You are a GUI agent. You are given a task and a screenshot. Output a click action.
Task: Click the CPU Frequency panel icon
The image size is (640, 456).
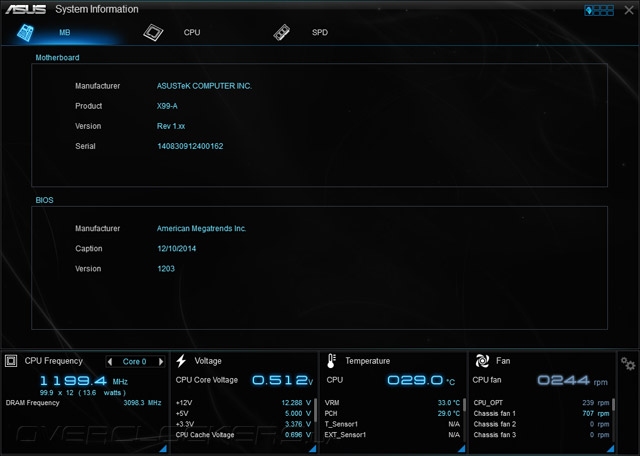coord(11,361)
